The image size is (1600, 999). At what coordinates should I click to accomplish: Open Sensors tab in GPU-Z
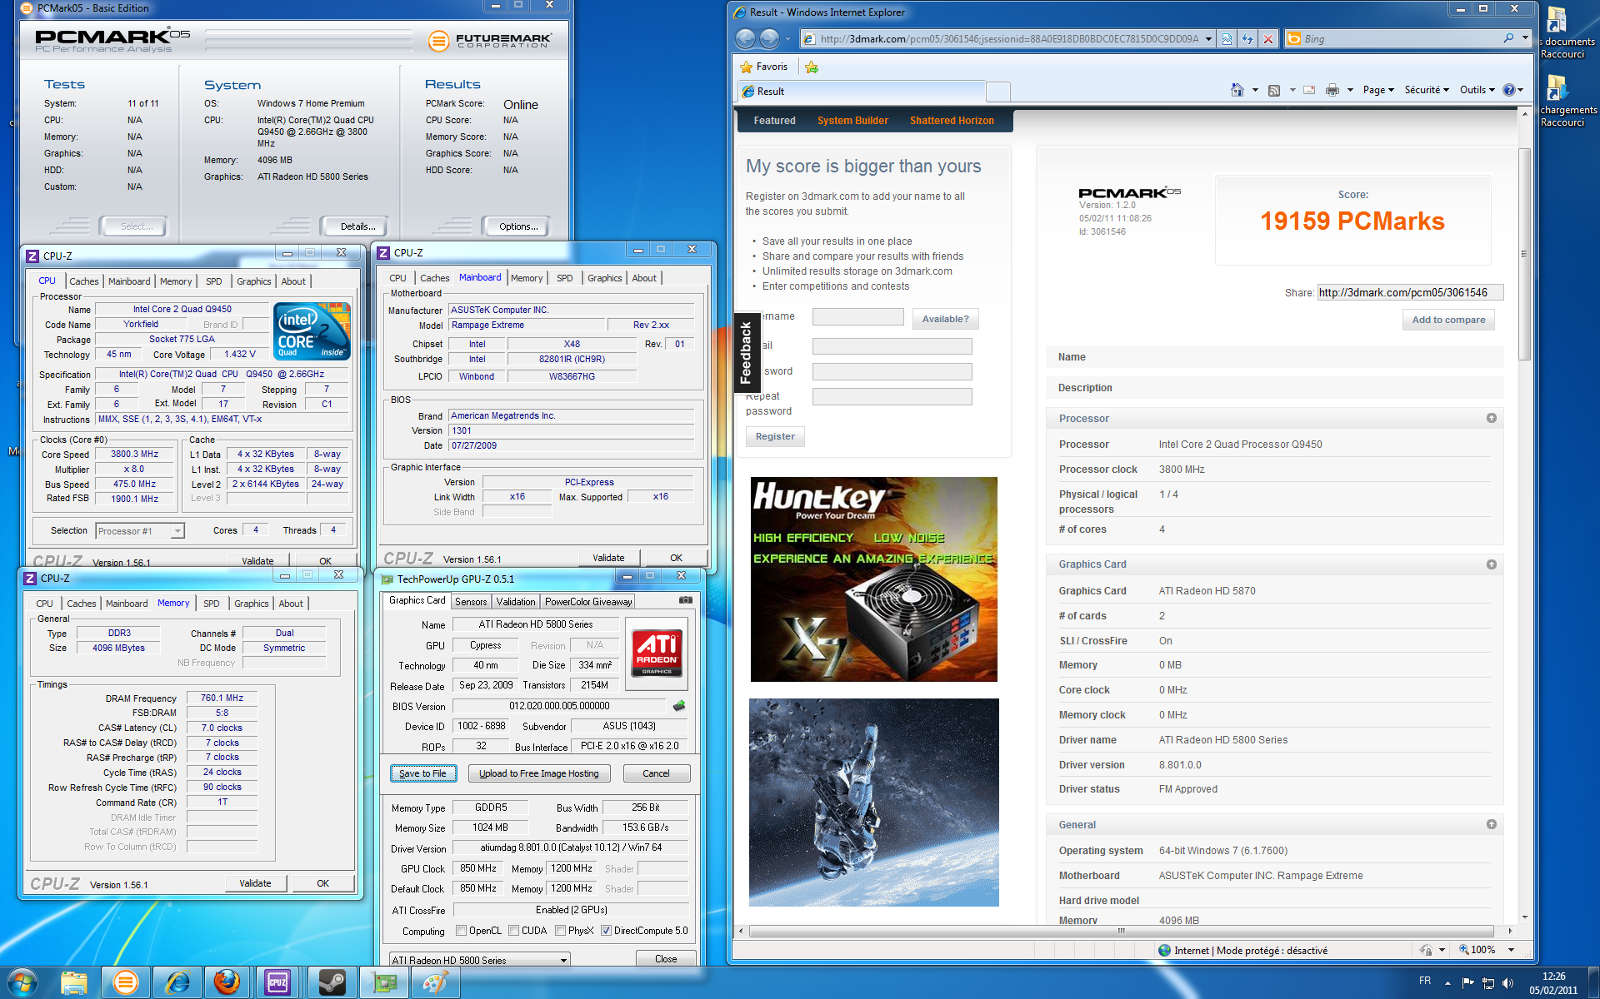pyautogui.click(x=471, y=602)
